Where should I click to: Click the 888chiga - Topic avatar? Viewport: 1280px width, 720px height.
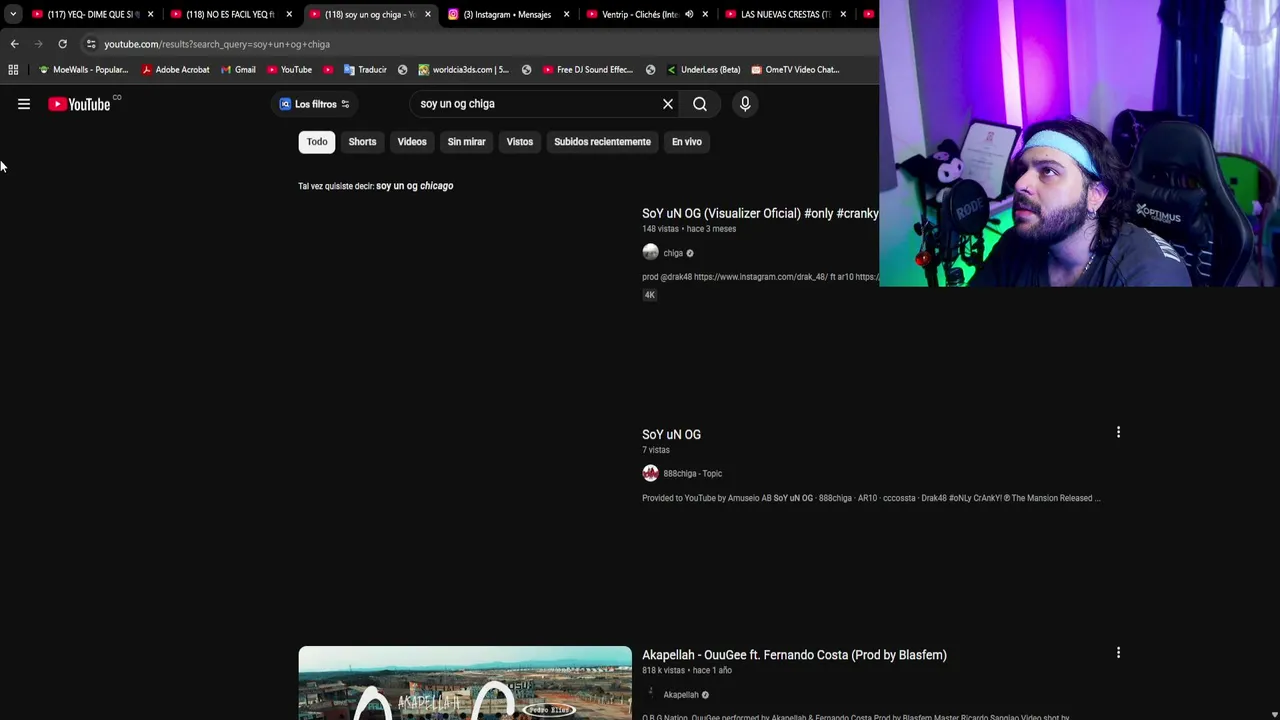[650, 473]
